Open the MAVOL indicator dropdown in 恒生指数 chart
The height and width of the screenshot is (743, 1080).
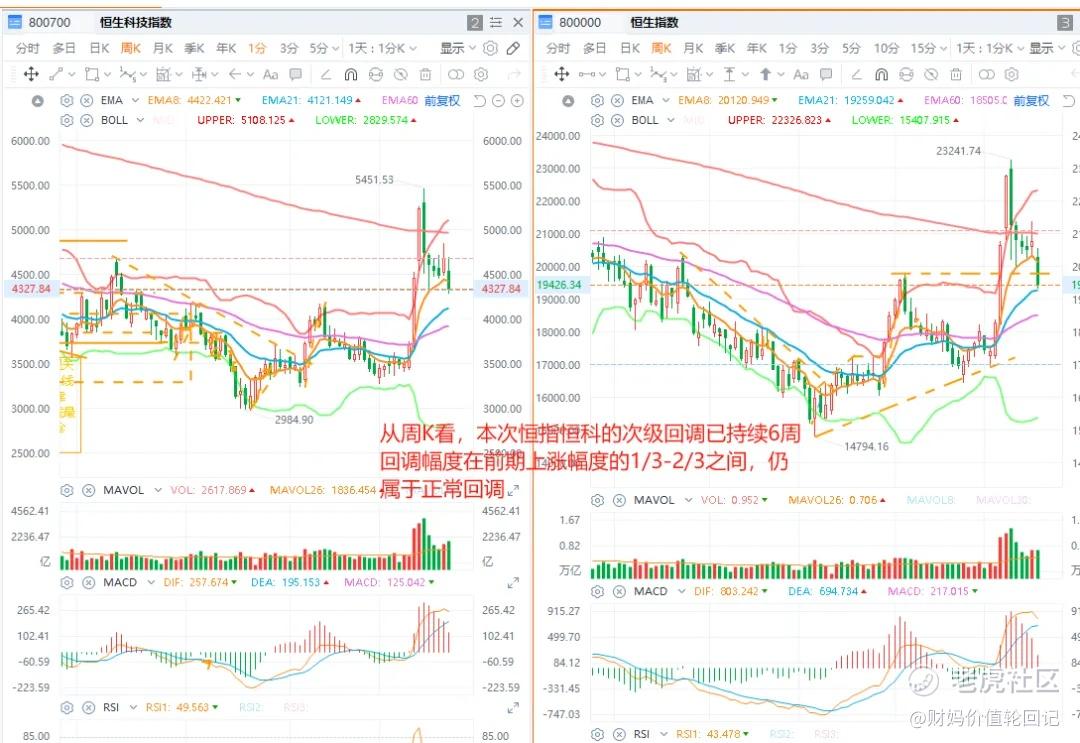point(688,500)
